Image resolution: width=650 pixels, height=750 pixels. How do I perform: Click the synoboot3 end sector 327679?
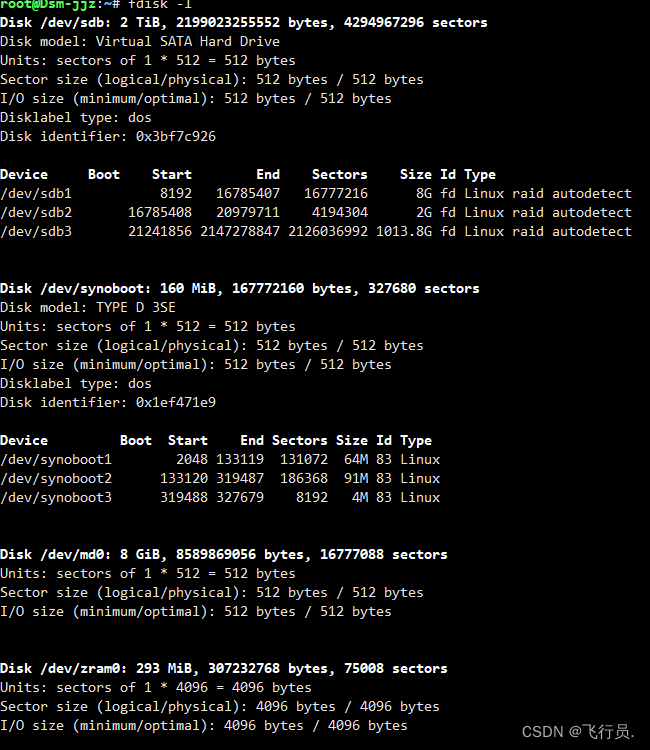tap(240, 498)
